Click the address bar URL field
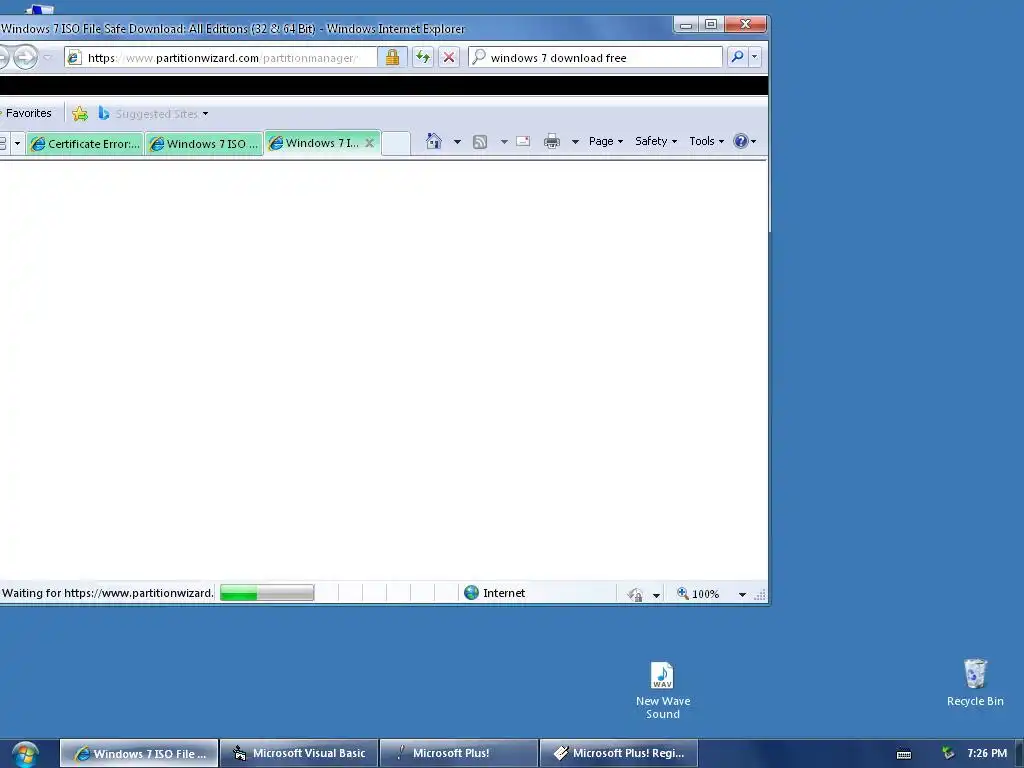Screen dimensions: 1024x768 point(222,57)
